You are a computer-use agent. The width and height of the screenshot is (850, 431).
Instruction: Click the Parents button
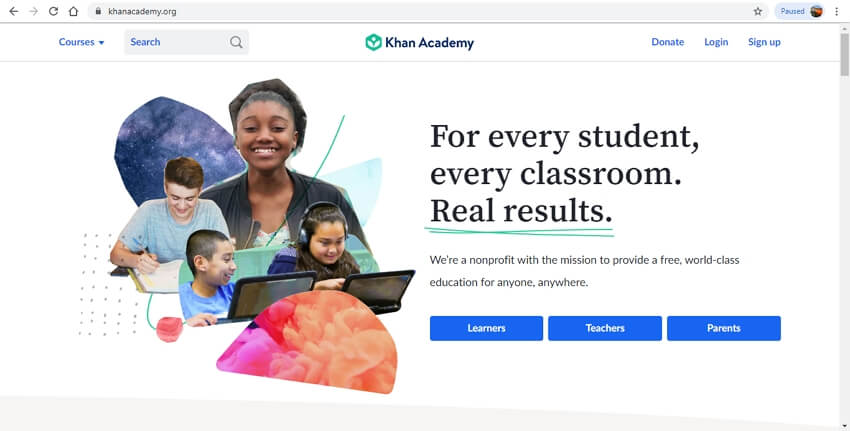(x=724, y=329)
